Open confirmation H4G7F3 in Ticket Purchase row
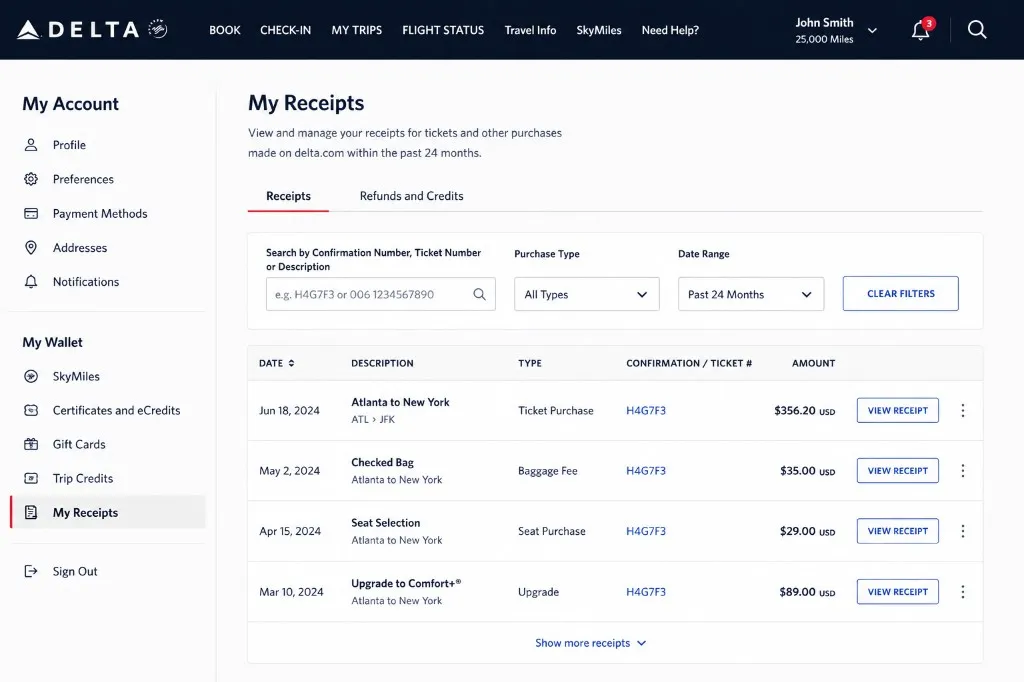Viewport: 1024px width, 682px height. tap(646, 410)
